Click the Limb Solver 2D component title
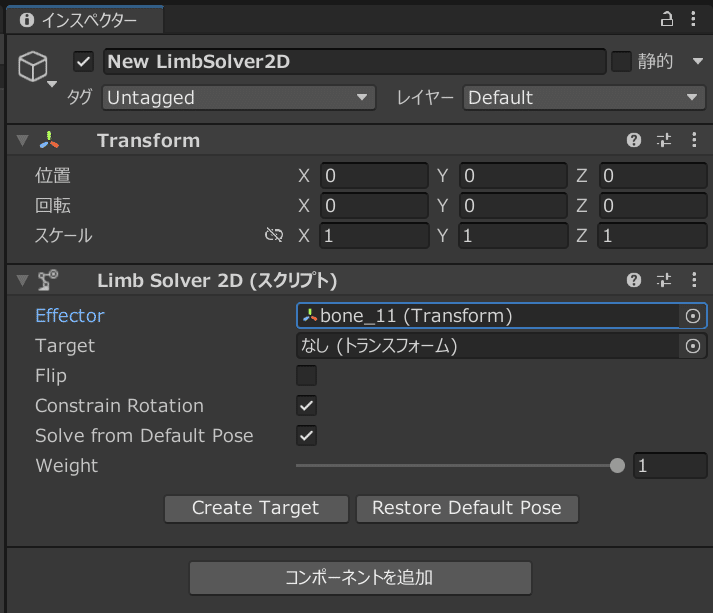This screenshot has width=713, height=613. (217, 281)
